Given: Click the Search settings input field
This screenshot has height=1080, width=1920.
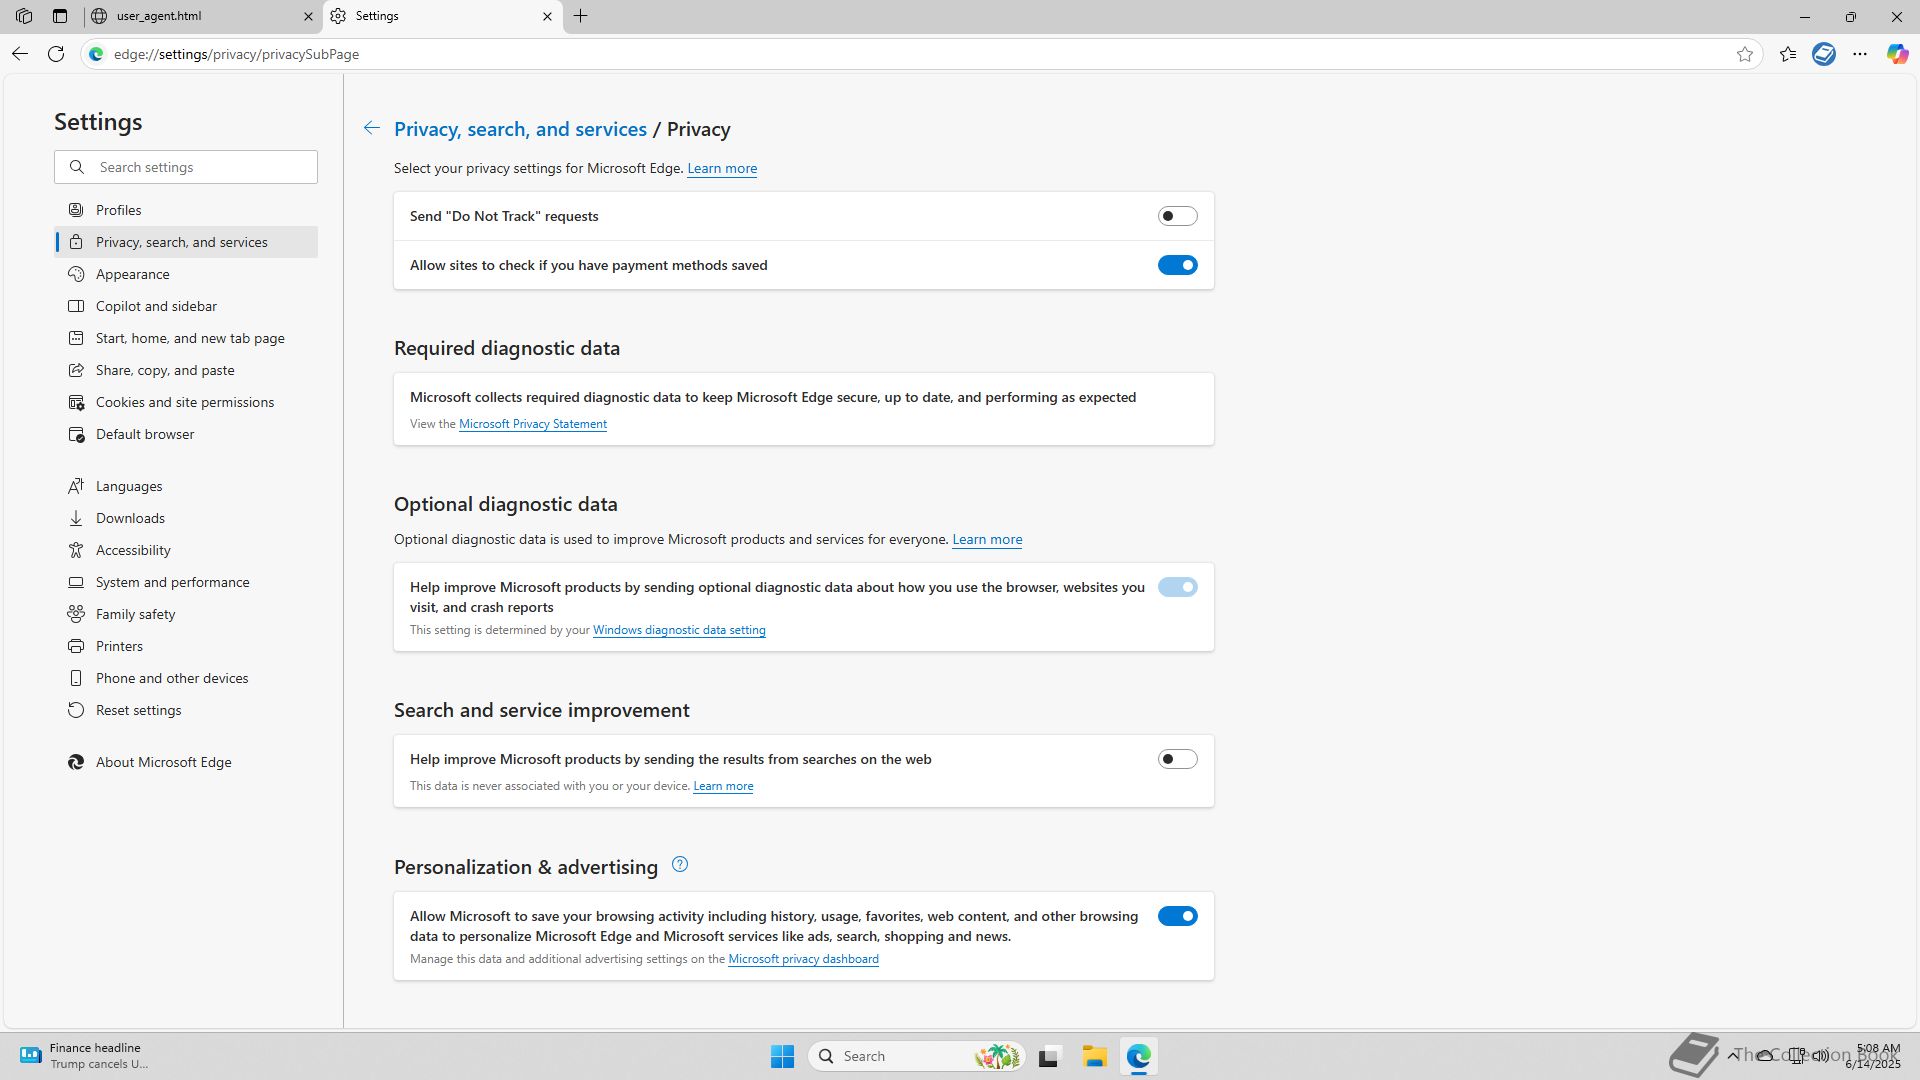Looking at the screenshot, I should pos(200,167).
